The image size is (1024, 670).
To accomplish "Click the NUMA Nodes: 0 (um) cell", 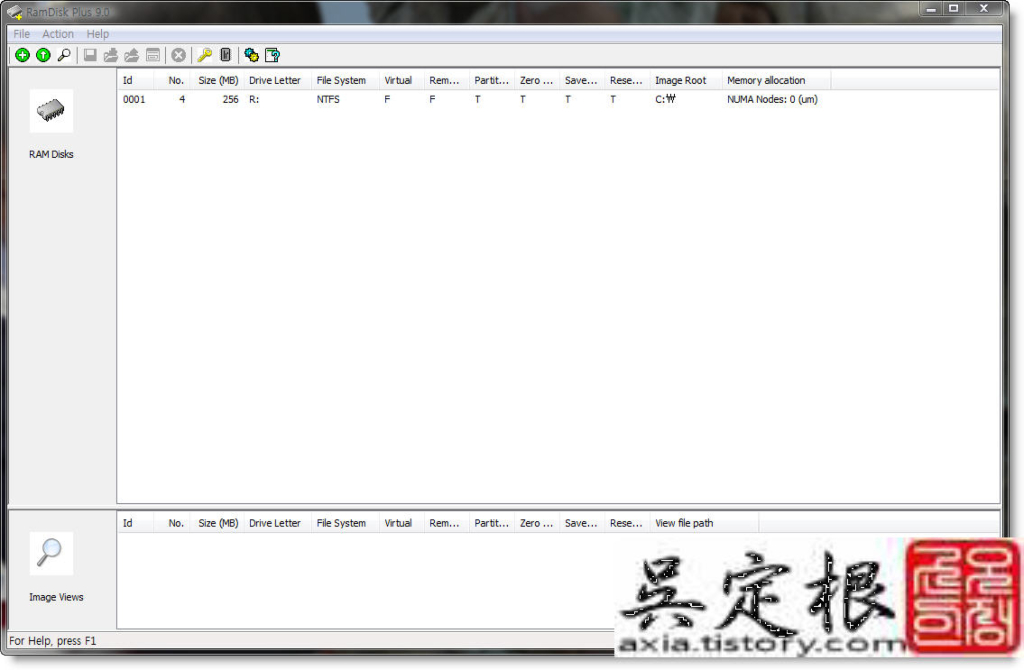I will pyautogui.click(x=772, y=99).
